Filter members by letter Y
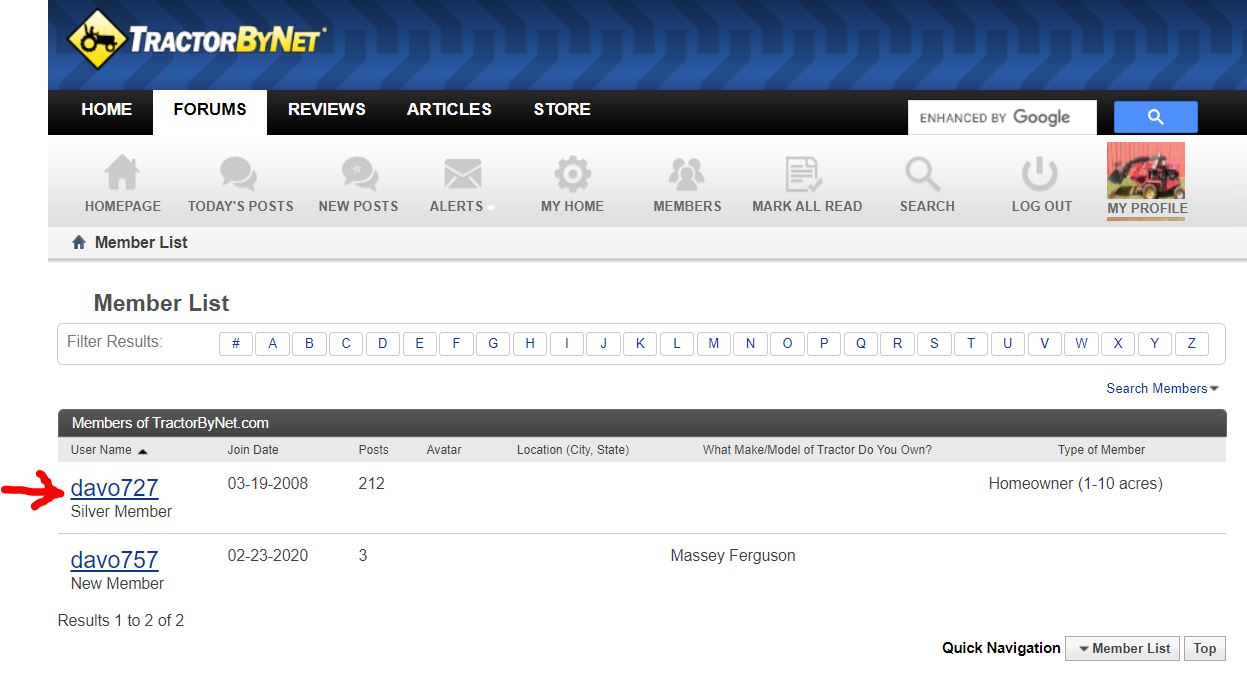The width and height of the screenshot is (1247, 675). [x=1155, y=344]
